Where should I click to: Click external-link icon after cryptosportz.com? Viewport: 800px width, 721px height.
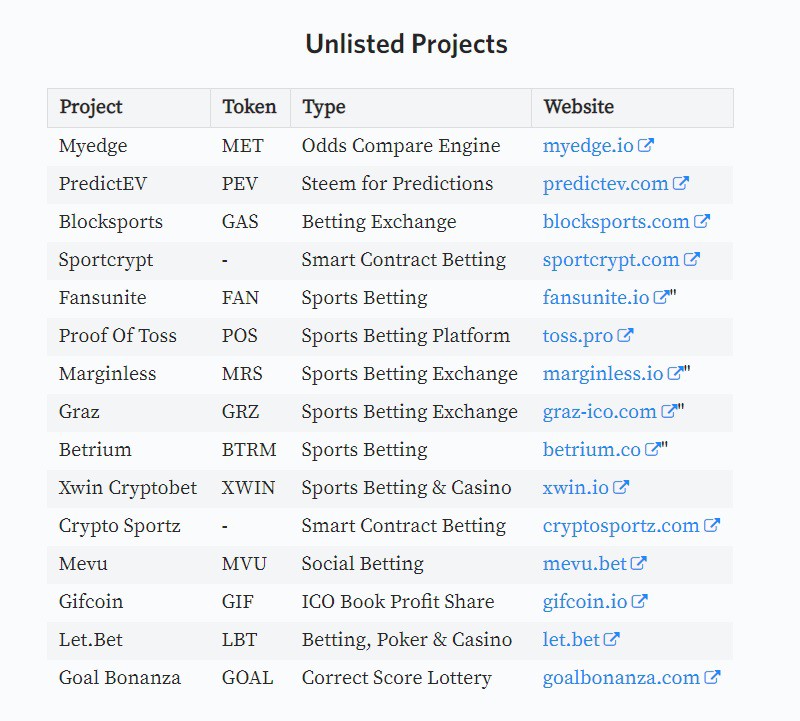[711, 525]
